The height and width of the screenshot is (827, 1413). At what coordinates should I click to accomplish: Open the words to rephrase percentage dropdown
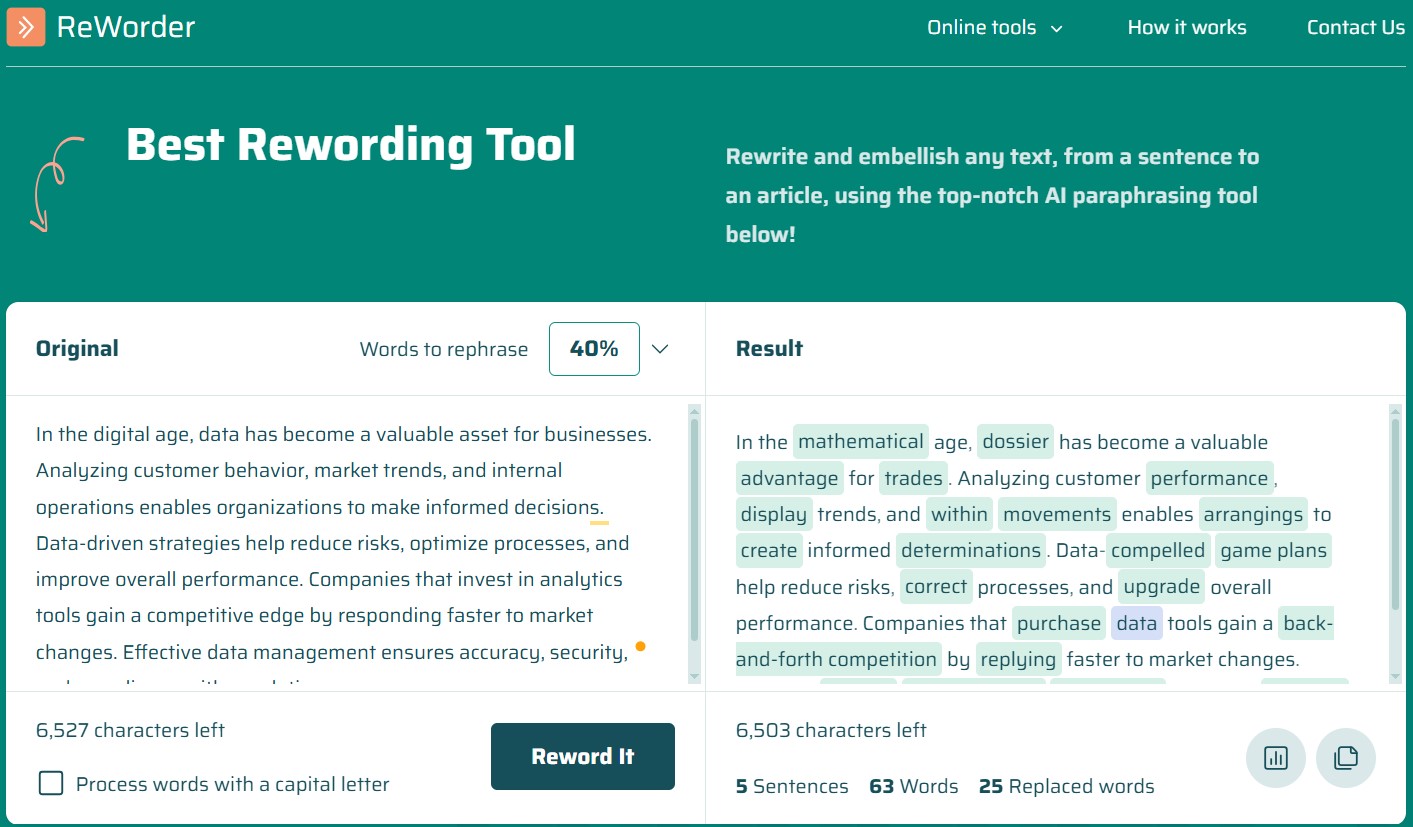[659, 348]
